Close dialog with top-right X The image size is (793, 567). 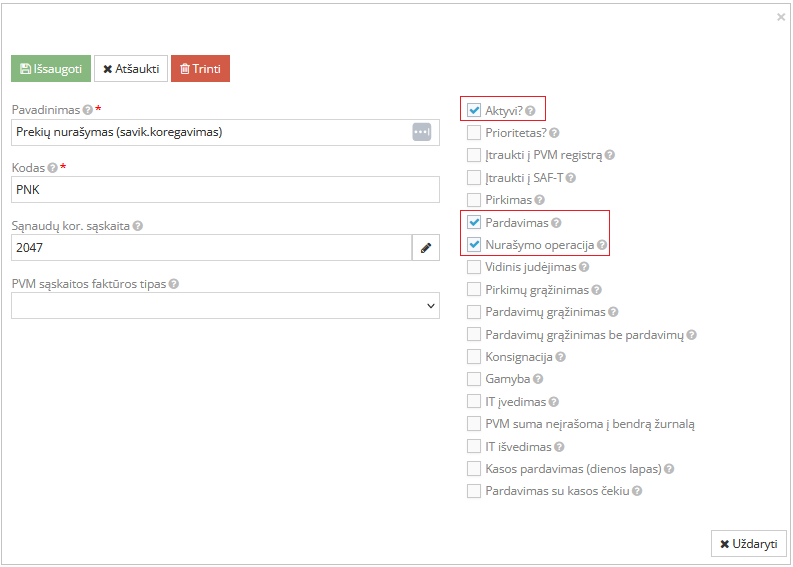pos(780,17)
